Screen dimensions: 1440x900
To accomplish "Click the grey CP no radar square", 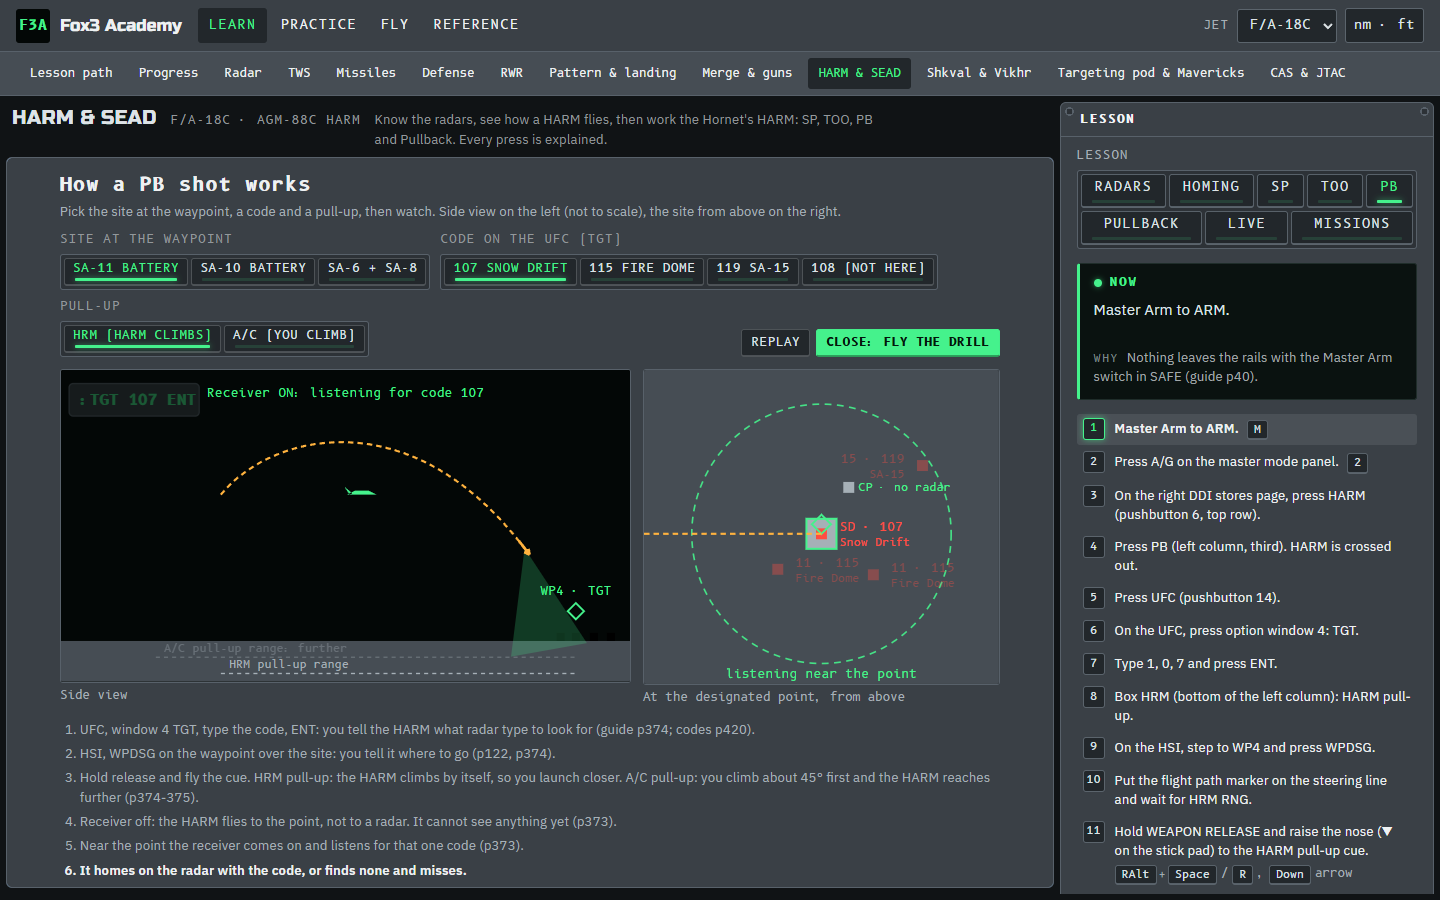I will (849, 487).
